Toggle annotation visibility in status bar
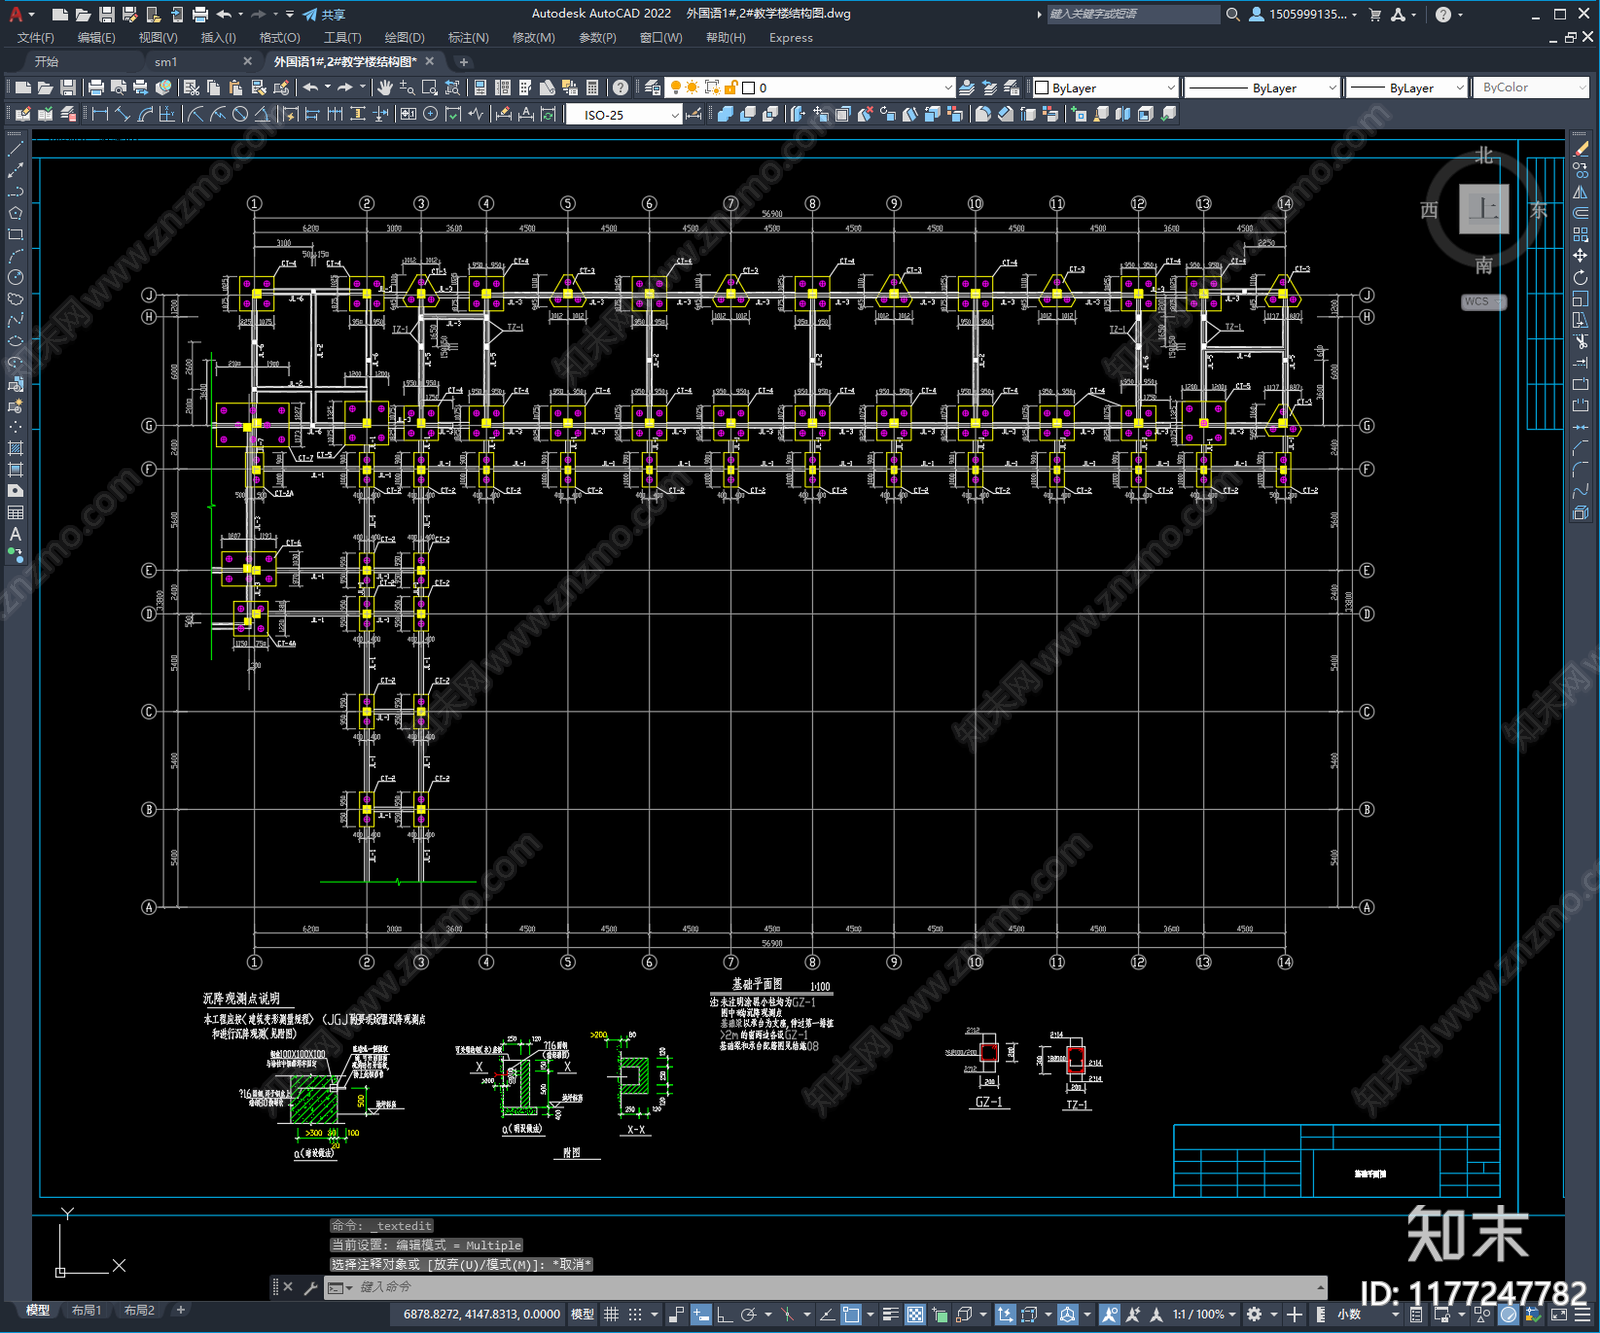This screenshot has width=1600, height=1333. 1109,1314
